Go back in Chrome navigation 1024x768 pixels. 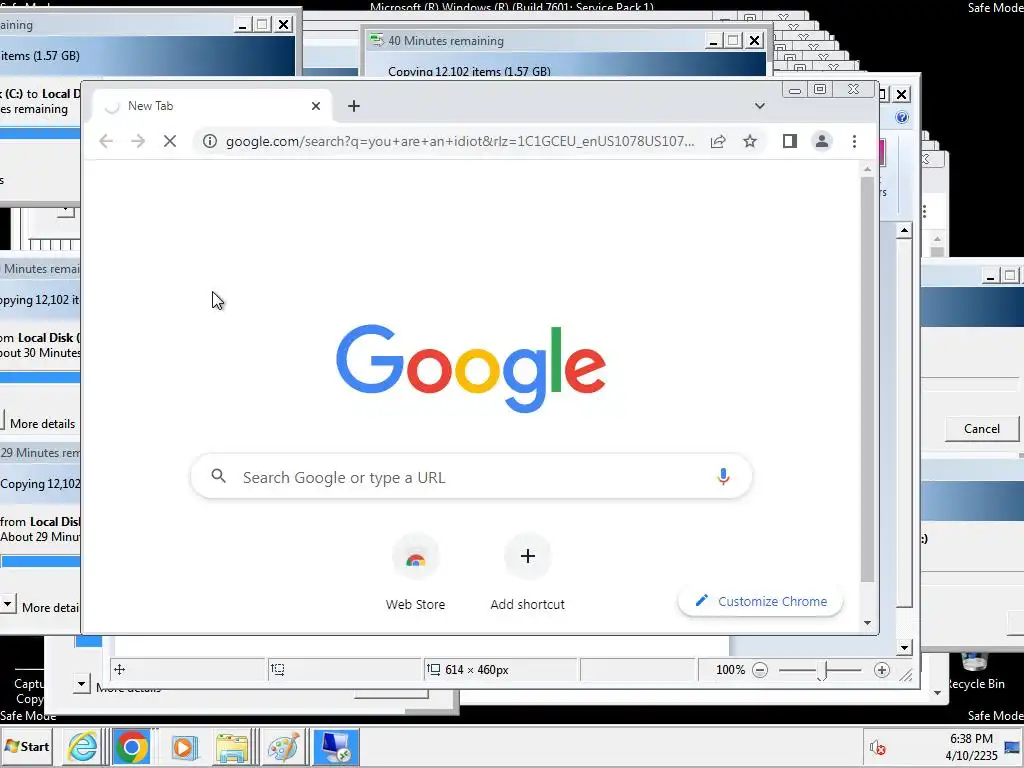(x=106, y=141)
